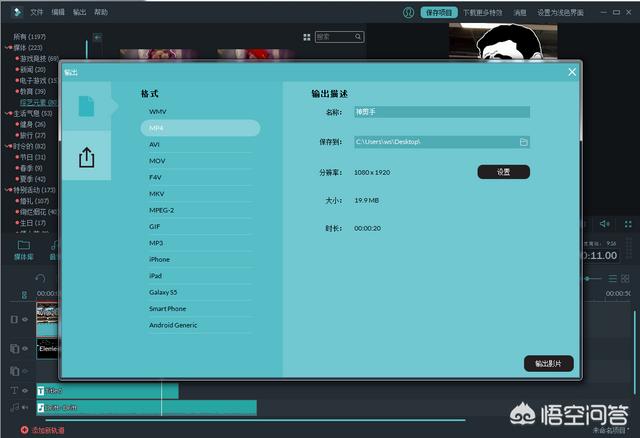Click the 设置 resolution settings button
Viewport: 640px width, 438px height.
click(x=503, y=172)
